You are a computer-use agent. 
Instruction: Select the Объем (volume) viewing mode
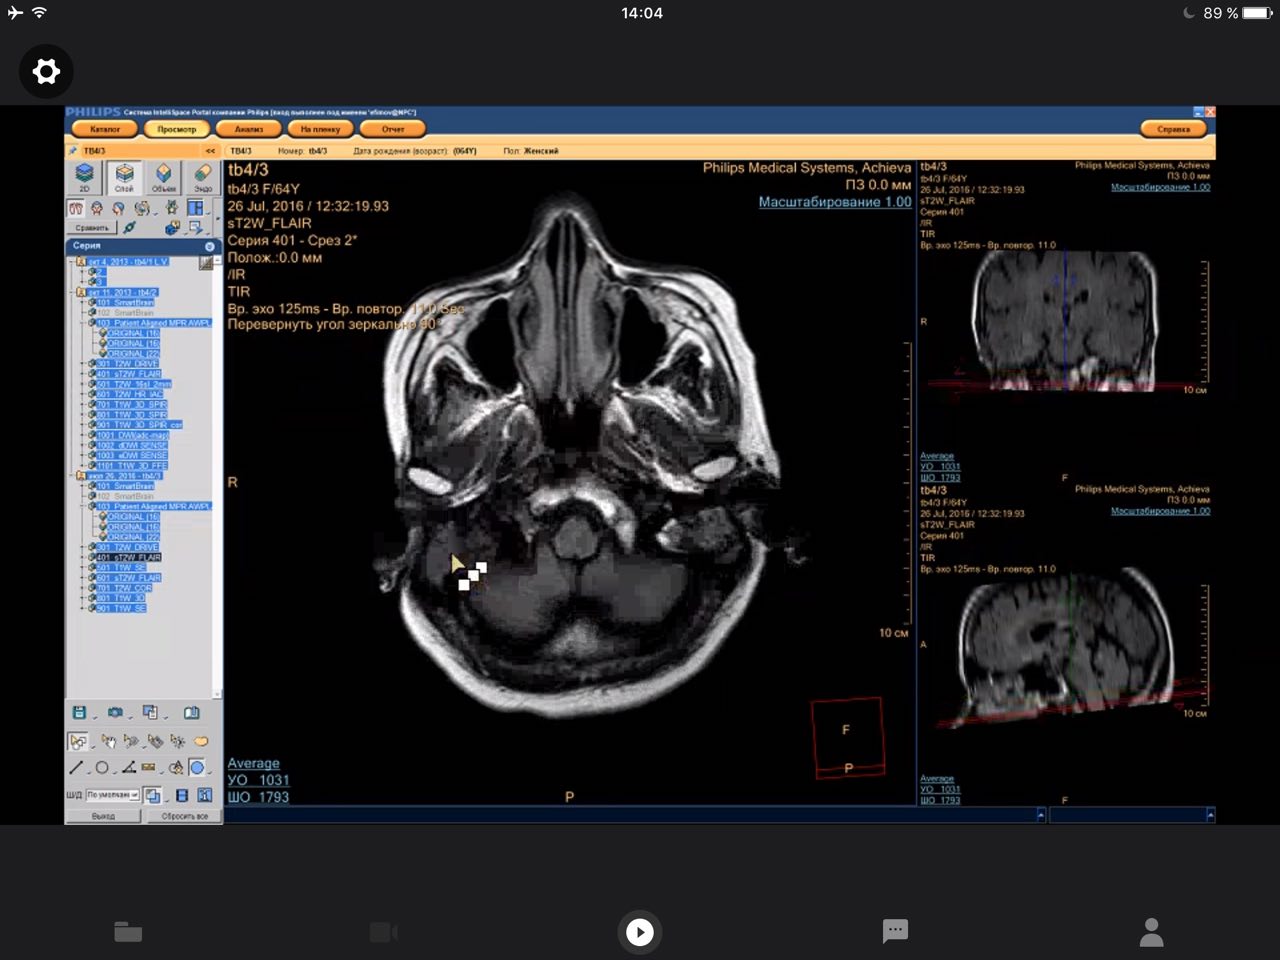(163, 177)
